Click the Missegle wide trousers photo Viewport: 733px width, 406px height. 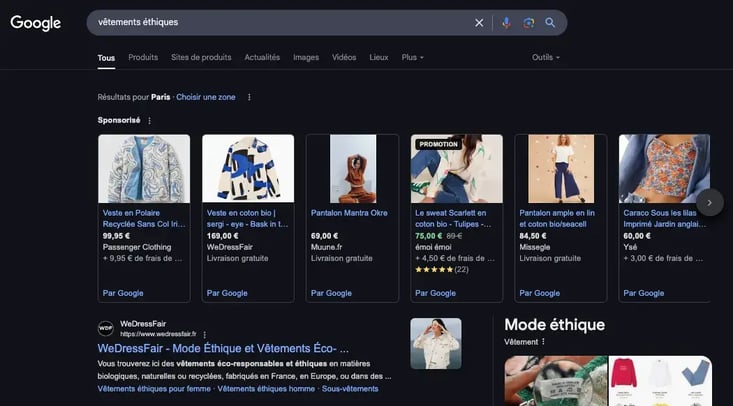(x=561, y=169)
